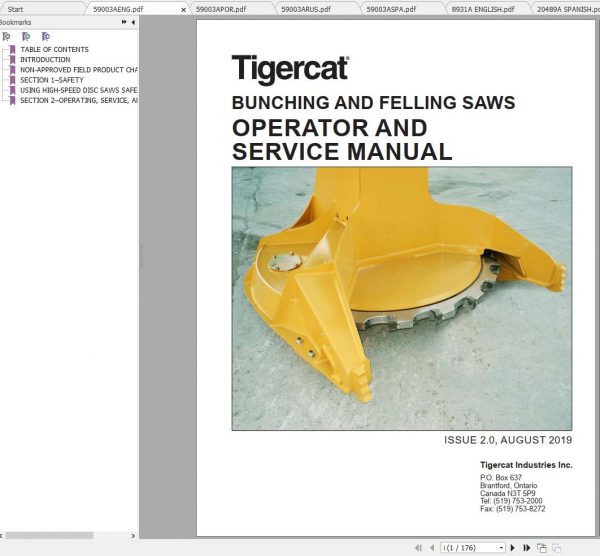The image size is (600, 556).
Task: Open the TABLE OF CONTENTS bookmark
Action: pos(54,49)
